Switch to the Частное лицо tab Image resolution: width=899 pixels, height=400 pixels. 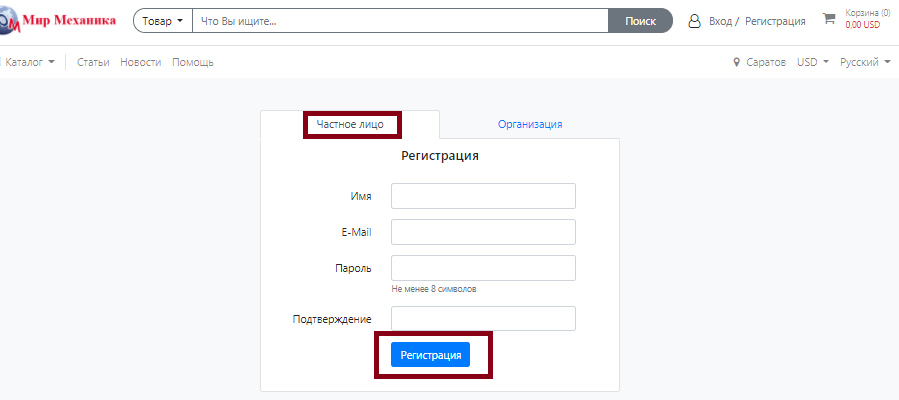point(350,124)
